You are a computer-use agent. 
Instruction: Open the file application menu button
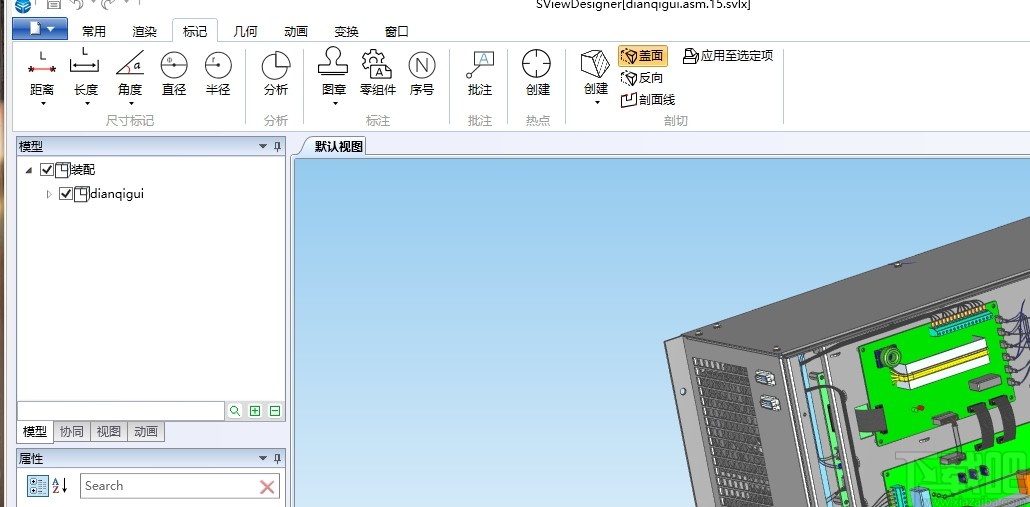(39, 28)
